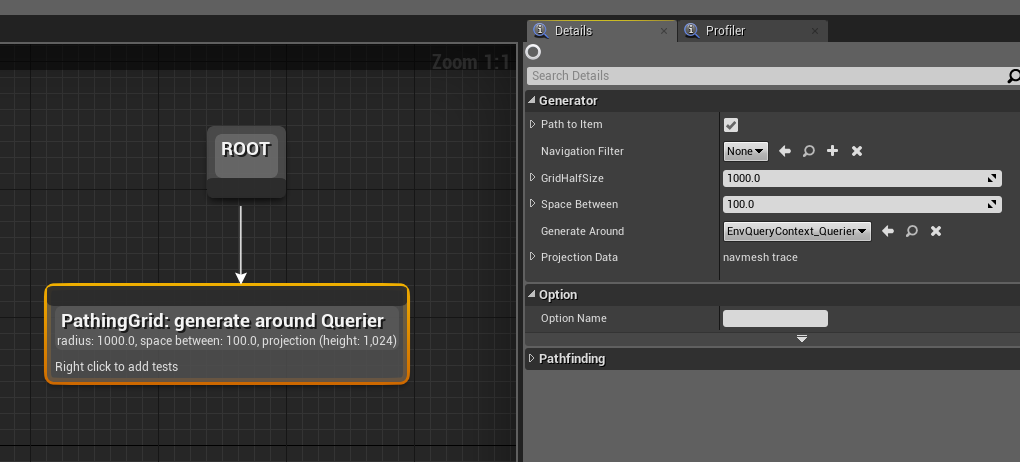Click the search magnifier icon in Details

[1013, 76]
